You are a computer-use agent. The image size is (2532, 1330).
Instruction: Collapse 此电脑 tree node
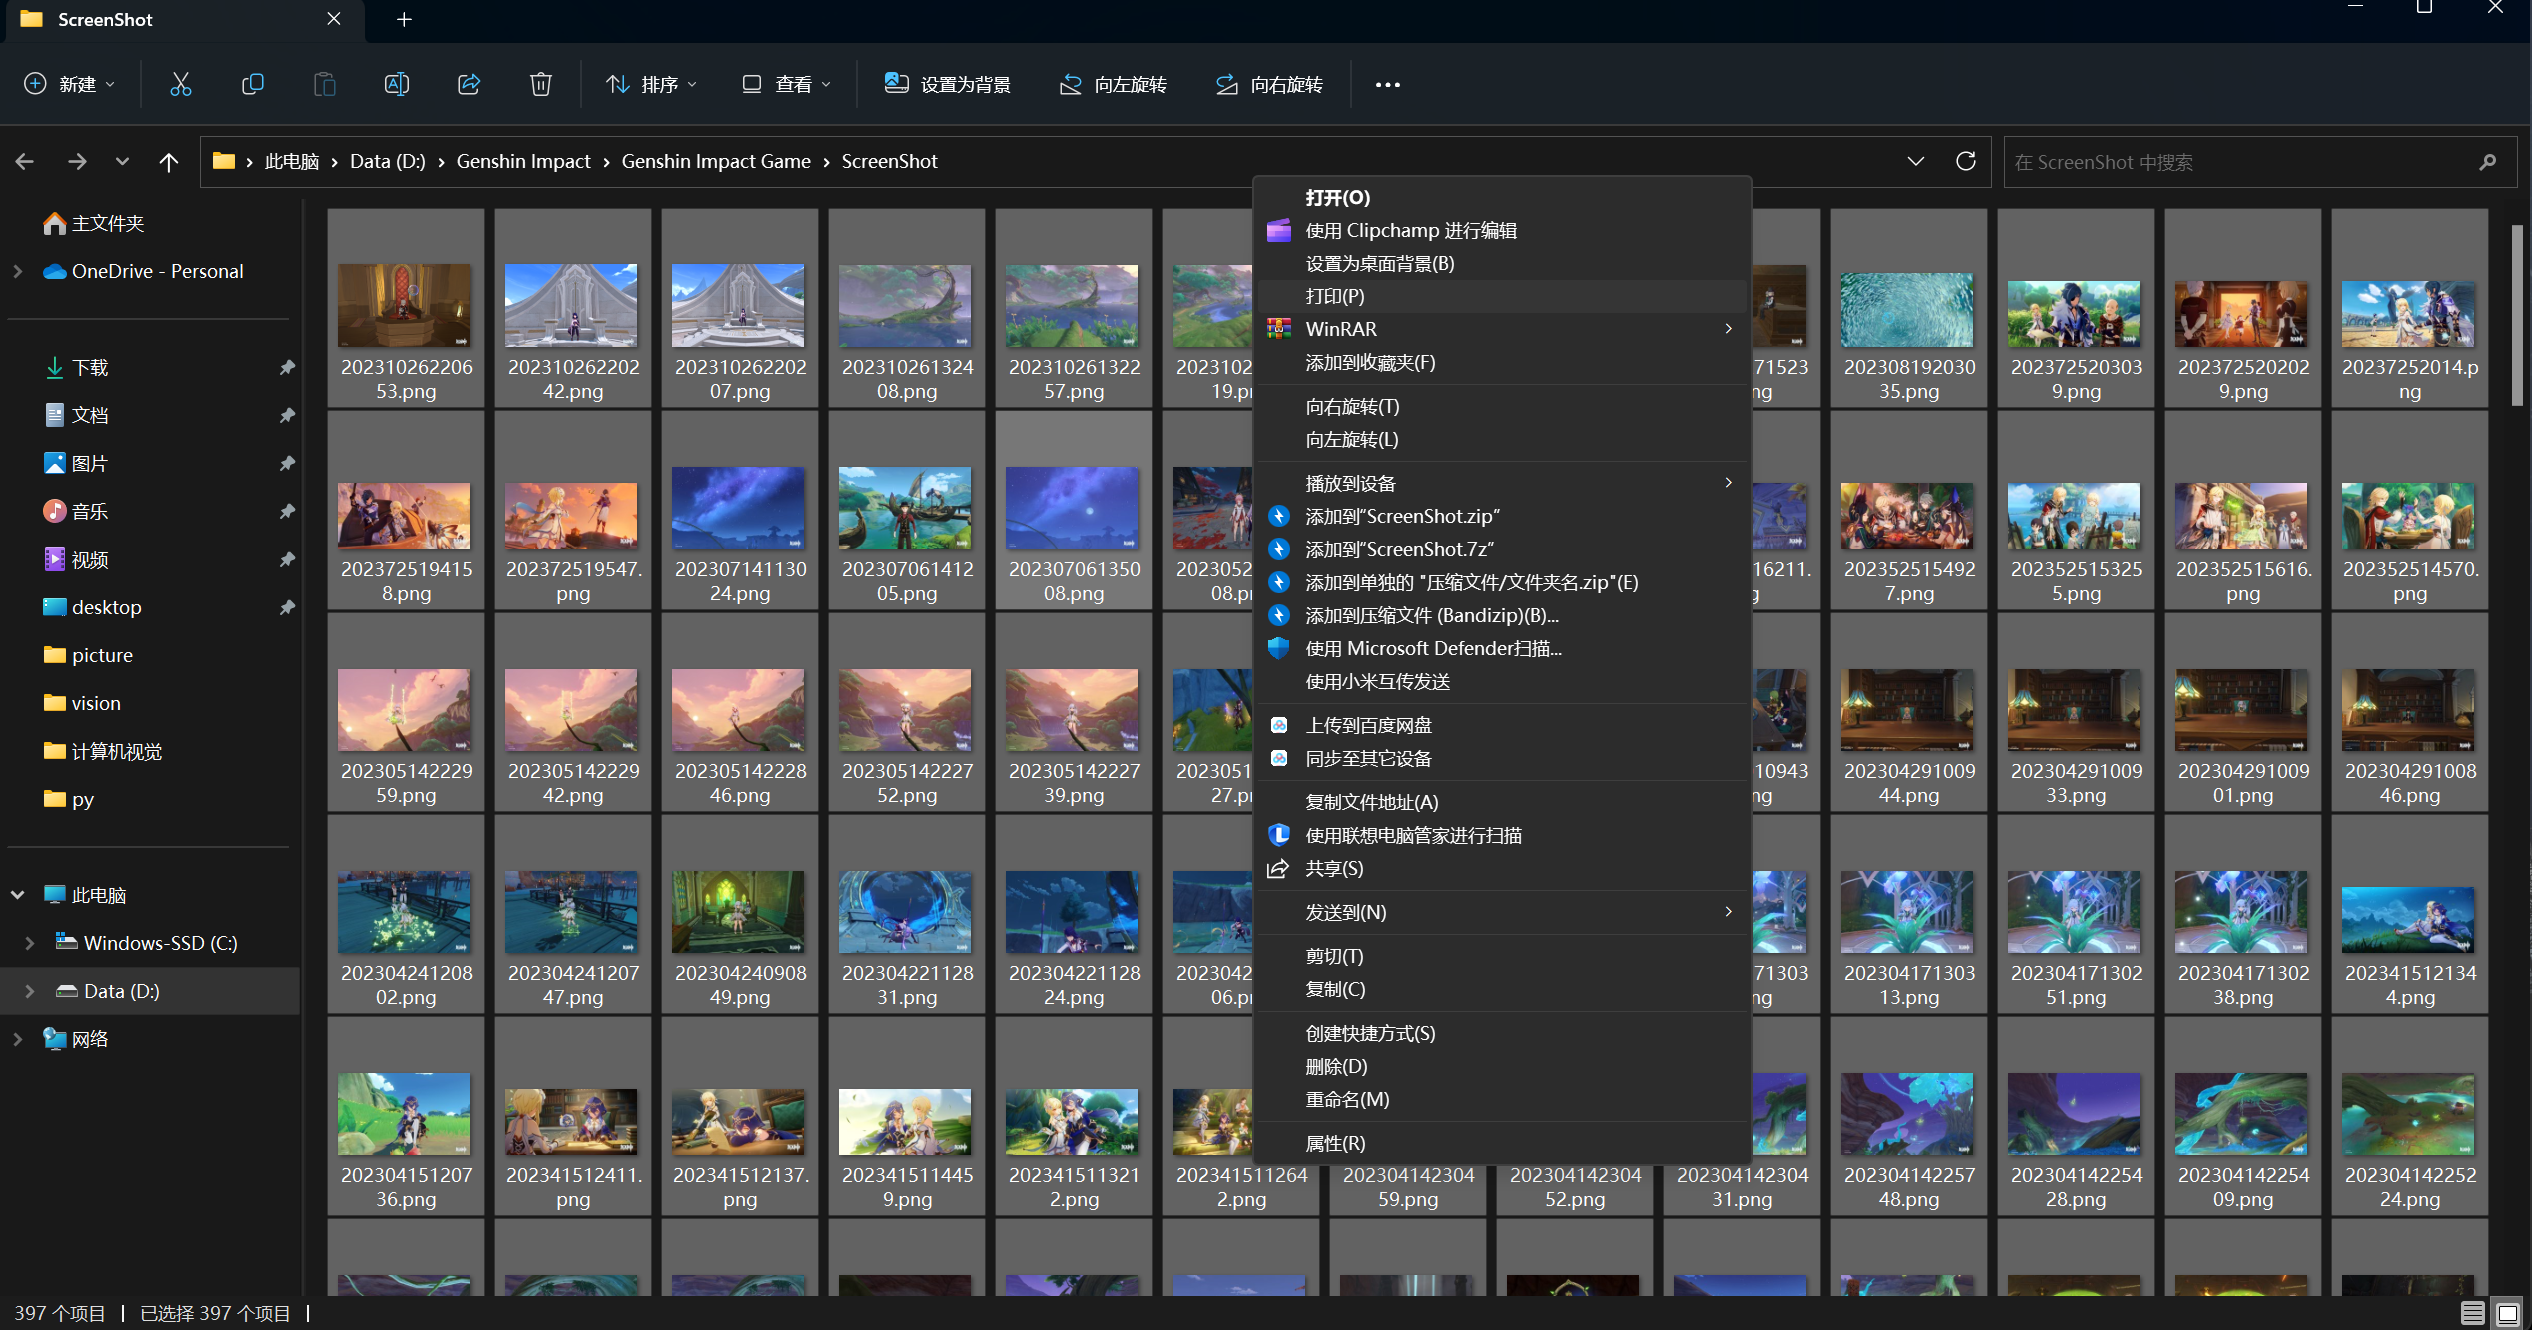17,895
